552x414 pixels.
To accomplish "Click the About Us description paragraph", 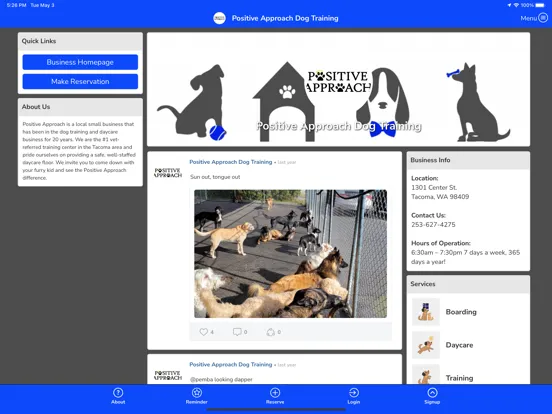I will (79, 151).
